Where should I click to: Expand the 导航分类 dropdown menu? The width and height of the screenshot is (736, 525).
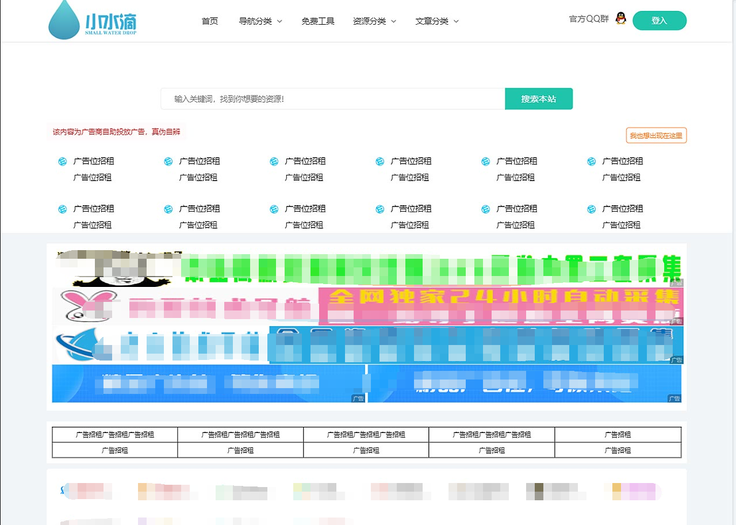click(260, 20)
